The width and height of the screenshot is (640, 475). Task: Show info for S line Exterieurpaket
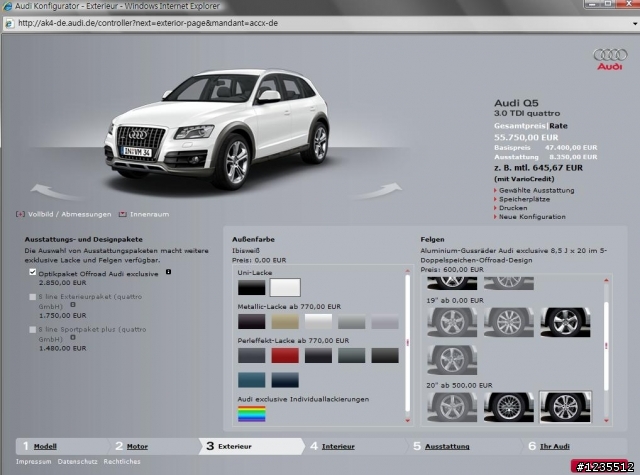(x=73, y=304)
